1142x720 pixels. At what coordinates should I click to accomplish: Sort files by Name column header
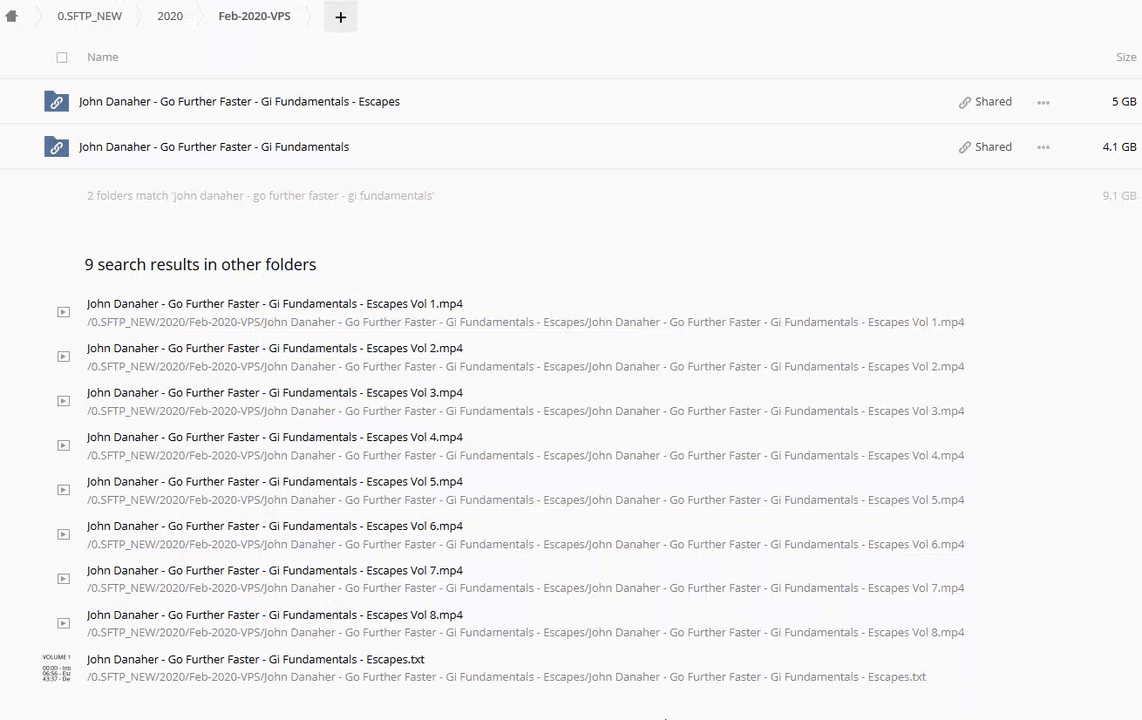pyautogui.click(x=103, y=58)
